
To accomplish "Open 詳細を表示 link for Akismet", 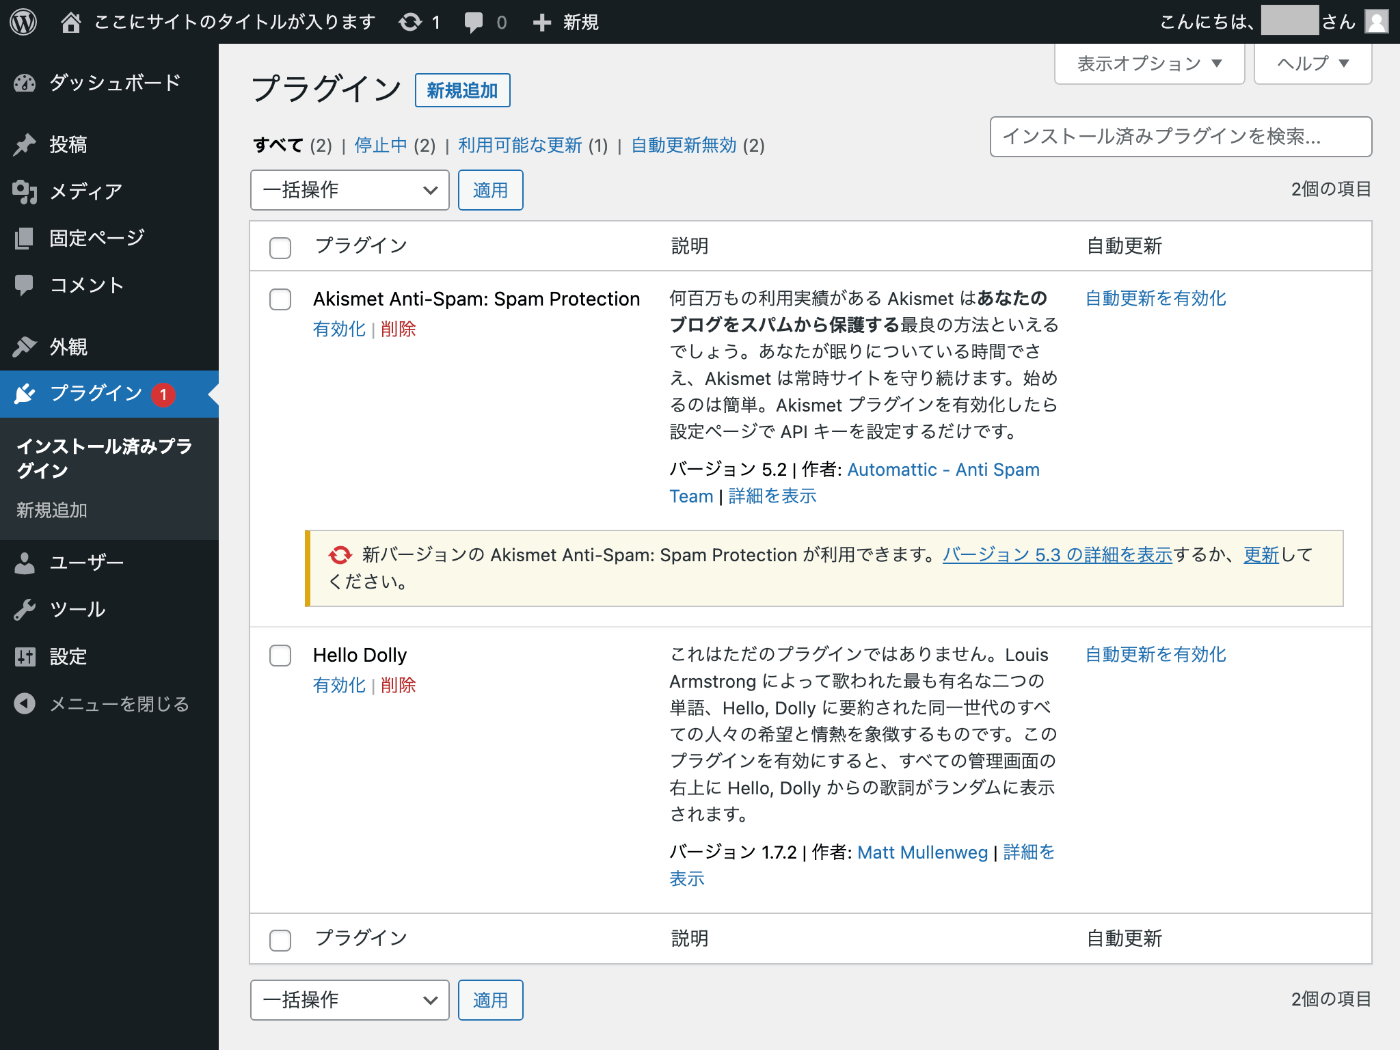I will [773, 496].
